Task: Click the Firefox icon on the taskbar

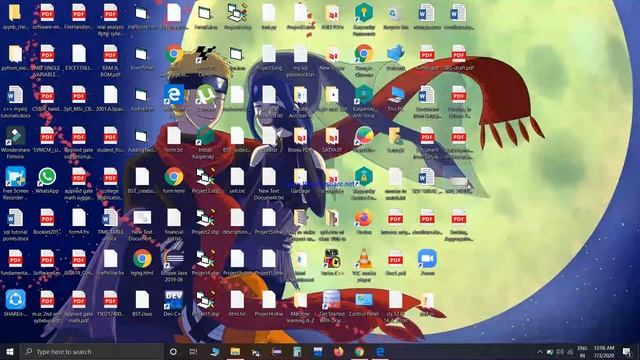Action: tap(338, 351)
